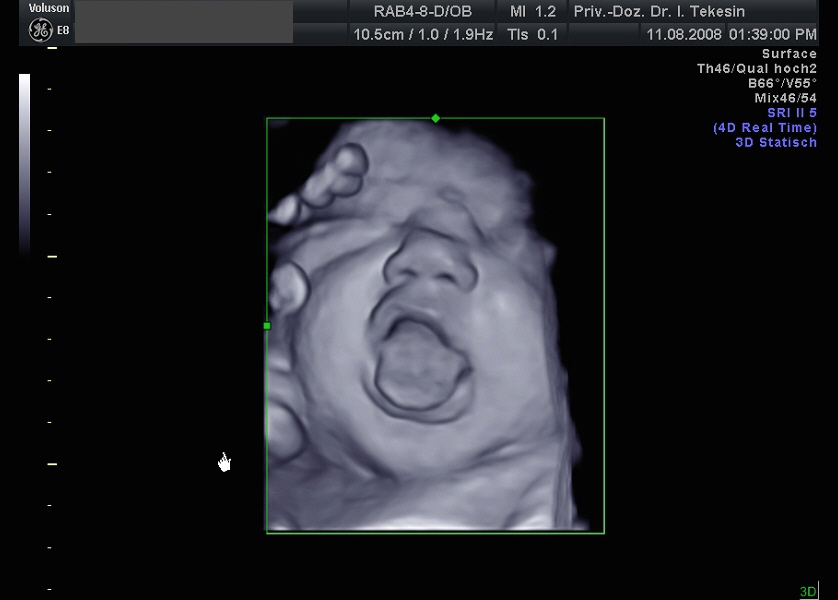Click the Voluson brand label
This screenshot has height=600, width=838.
click(49, 8)
